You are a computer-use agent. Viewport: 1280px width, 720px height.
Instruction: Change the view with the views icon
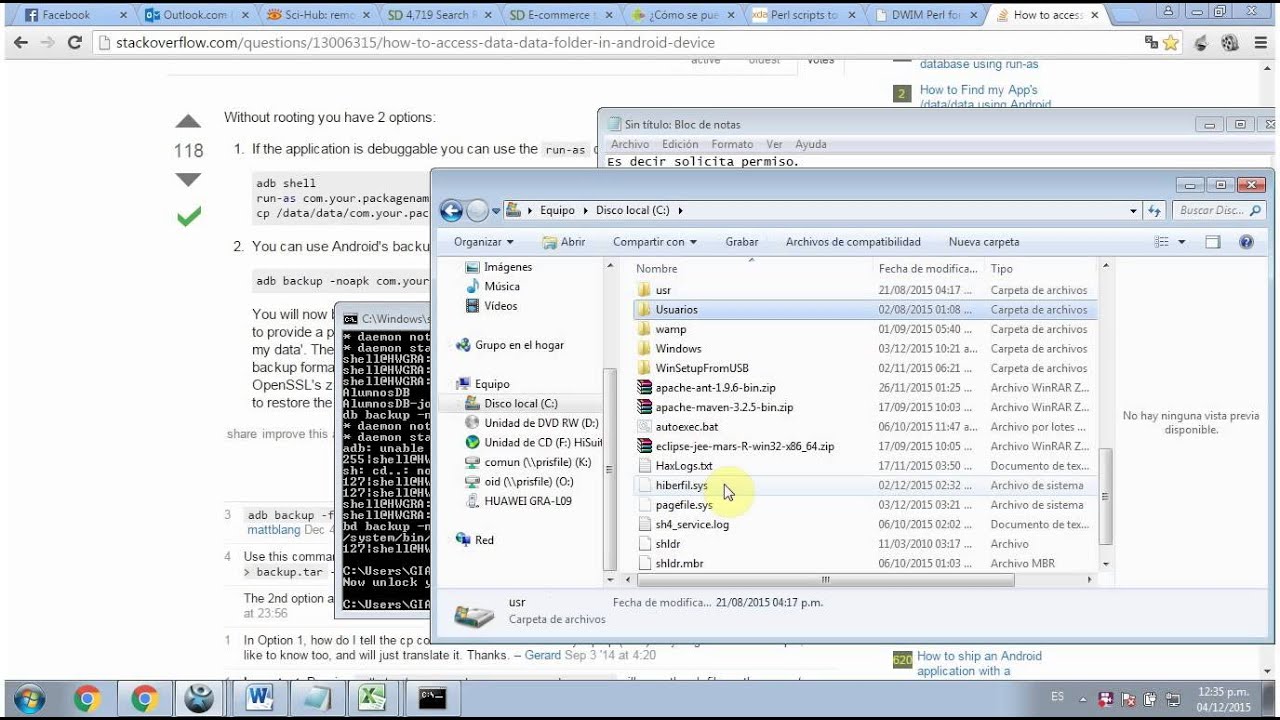(1161, 242)
